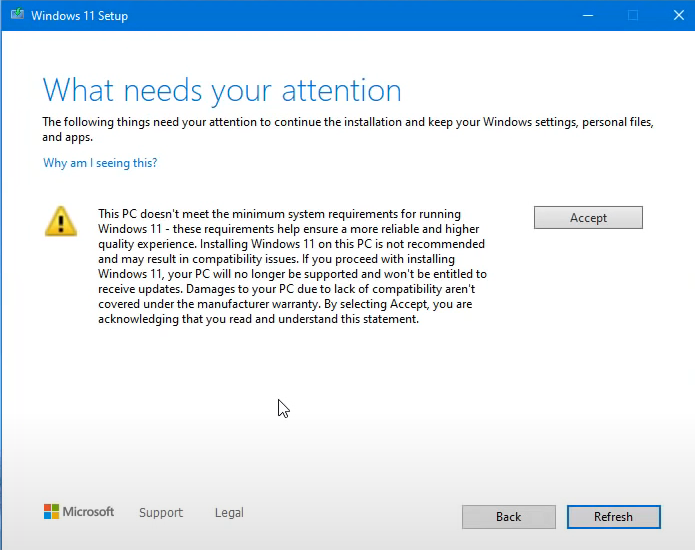Click the Microsoft logo
This screenshot has height=550, width=695.
point(79,511)
